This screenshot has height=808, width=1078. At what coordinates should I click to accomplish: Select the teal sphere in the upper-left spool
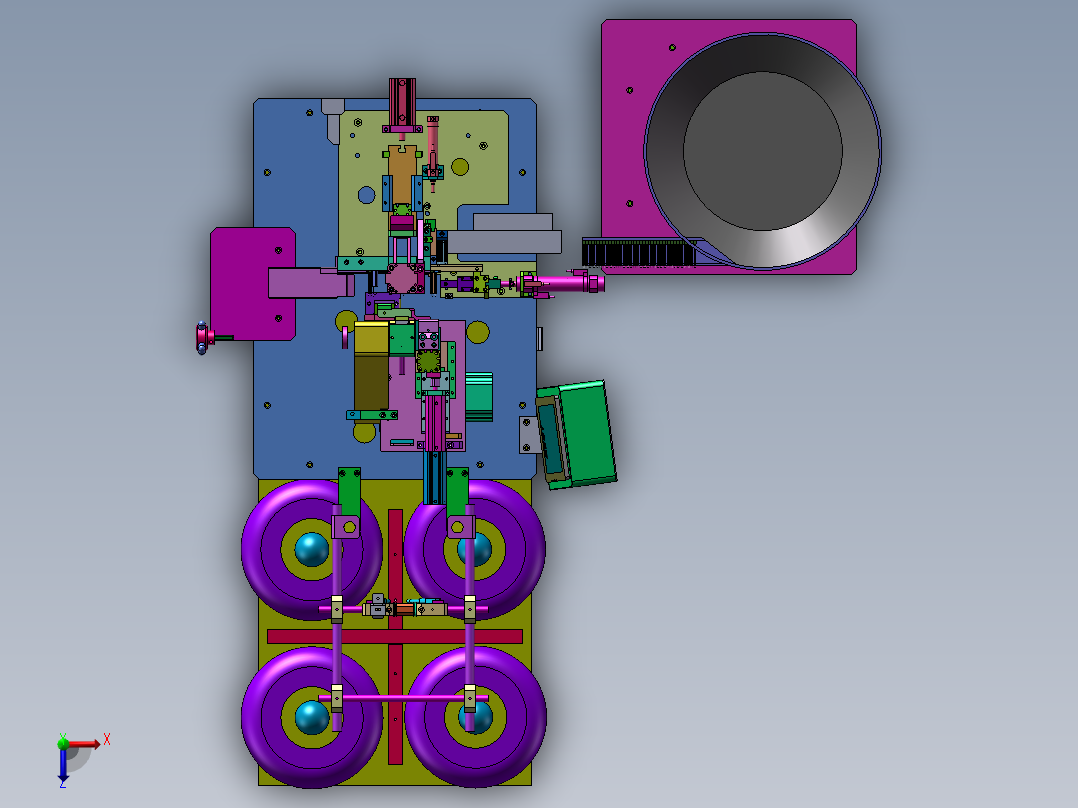[311, 549]
